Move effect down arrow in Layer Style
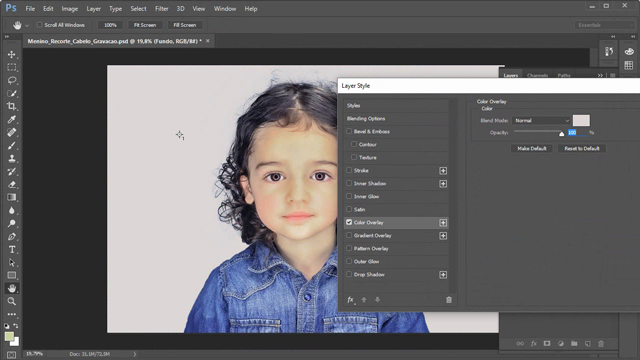 coord(377,300)
